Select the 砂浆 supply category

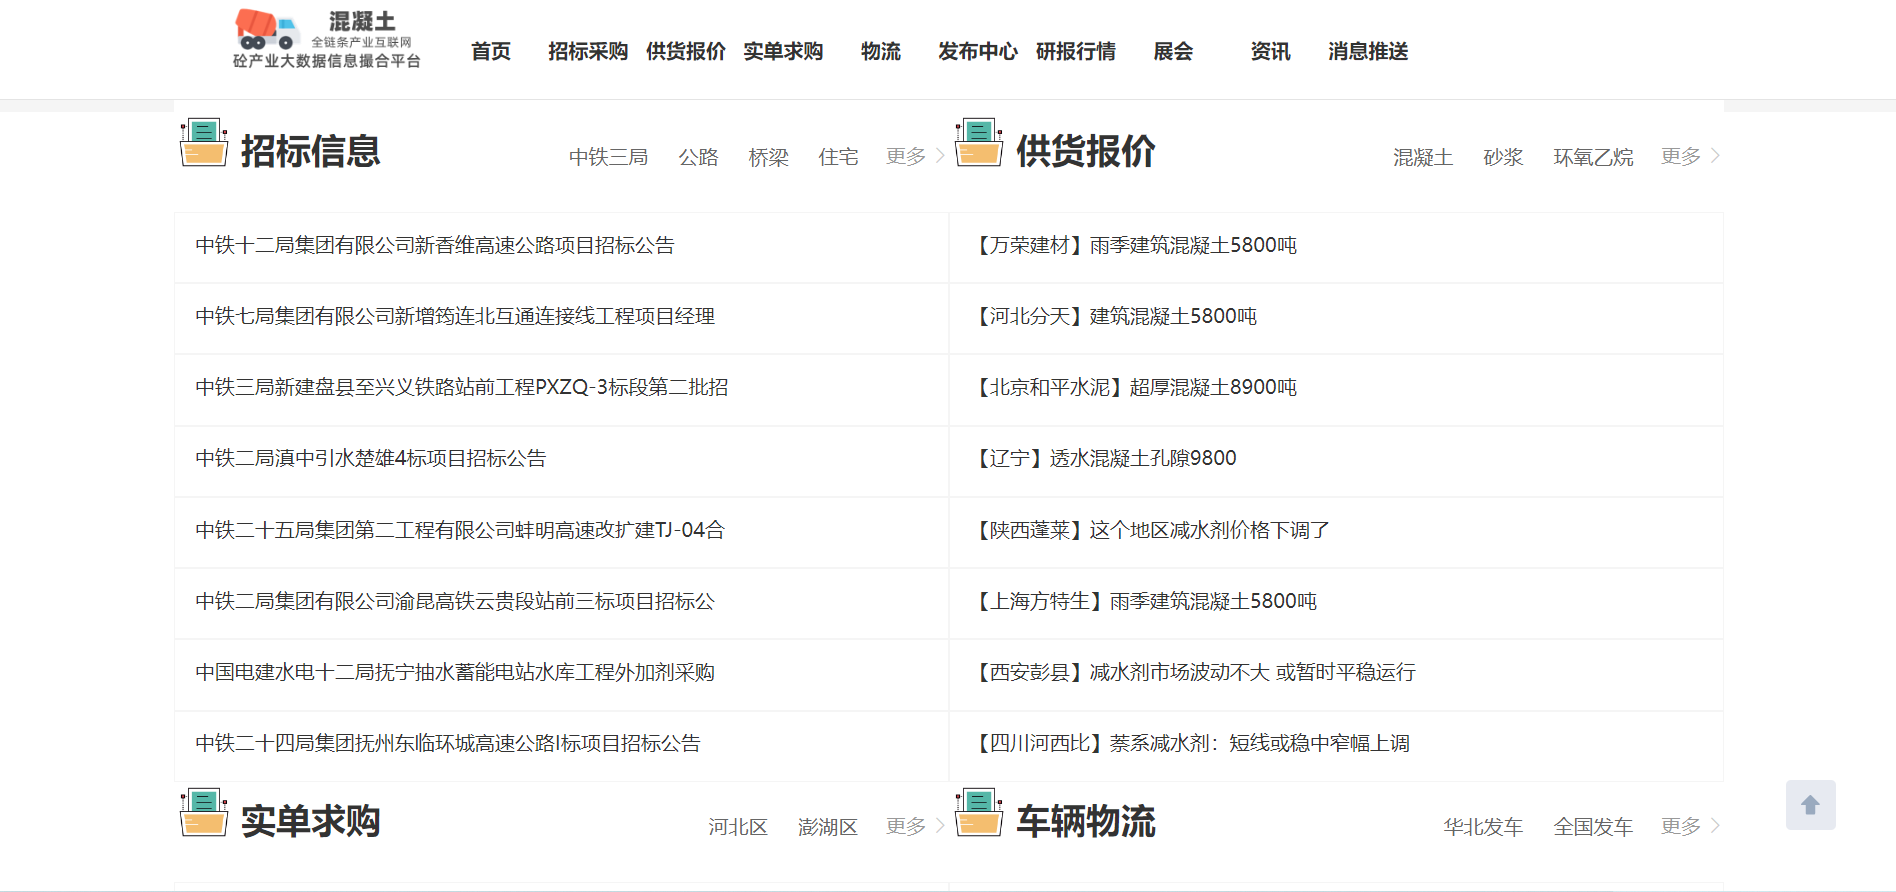tap(1503, 157)
